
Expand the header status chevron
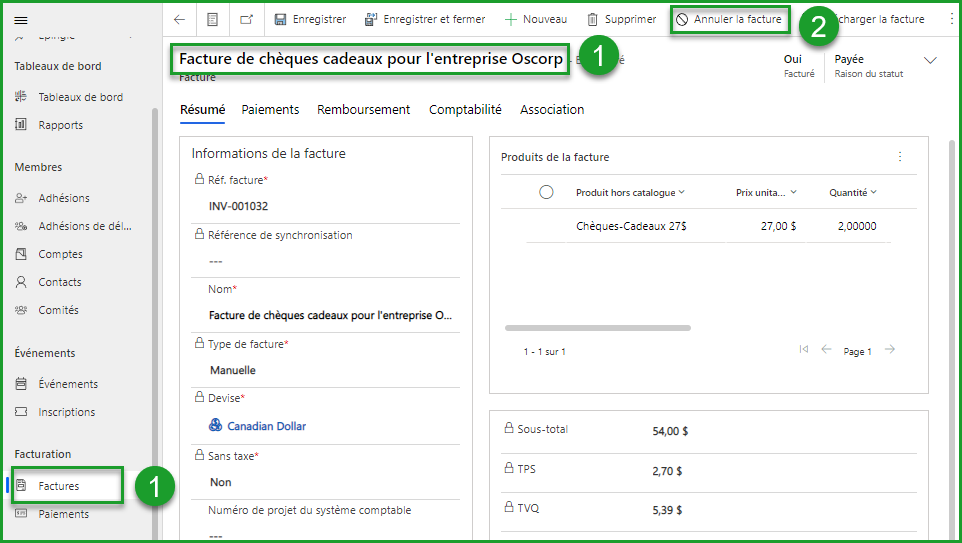(x=930, y=61)
